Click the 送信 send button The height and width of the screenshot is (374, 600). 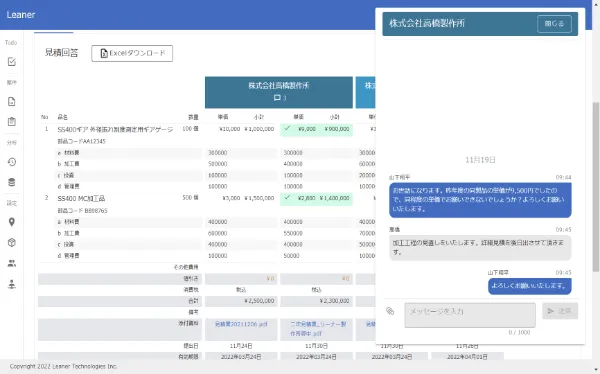coord(560,311)
